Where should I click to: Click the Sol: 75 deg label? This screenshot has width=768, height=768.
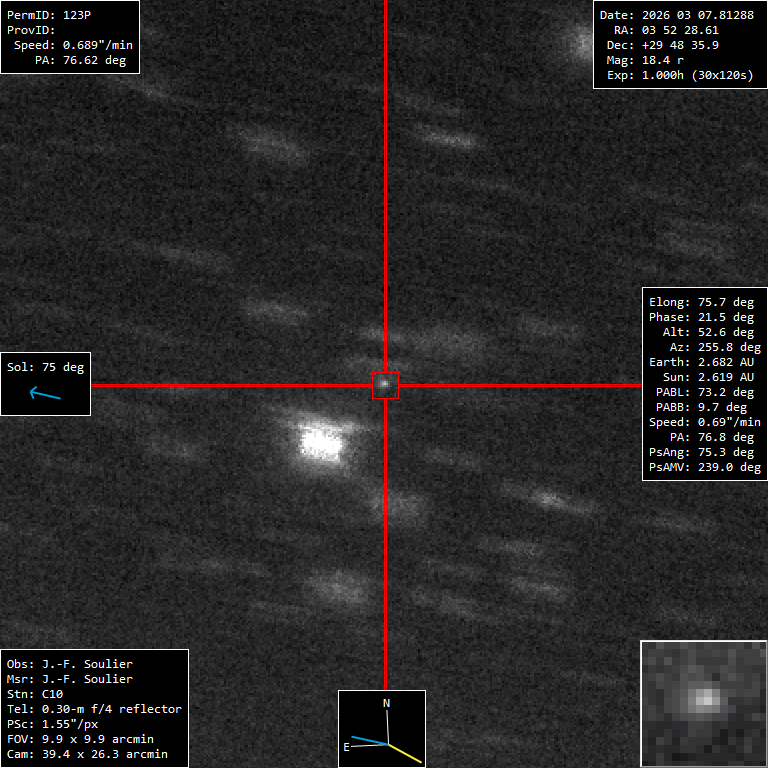coord(46,367)
